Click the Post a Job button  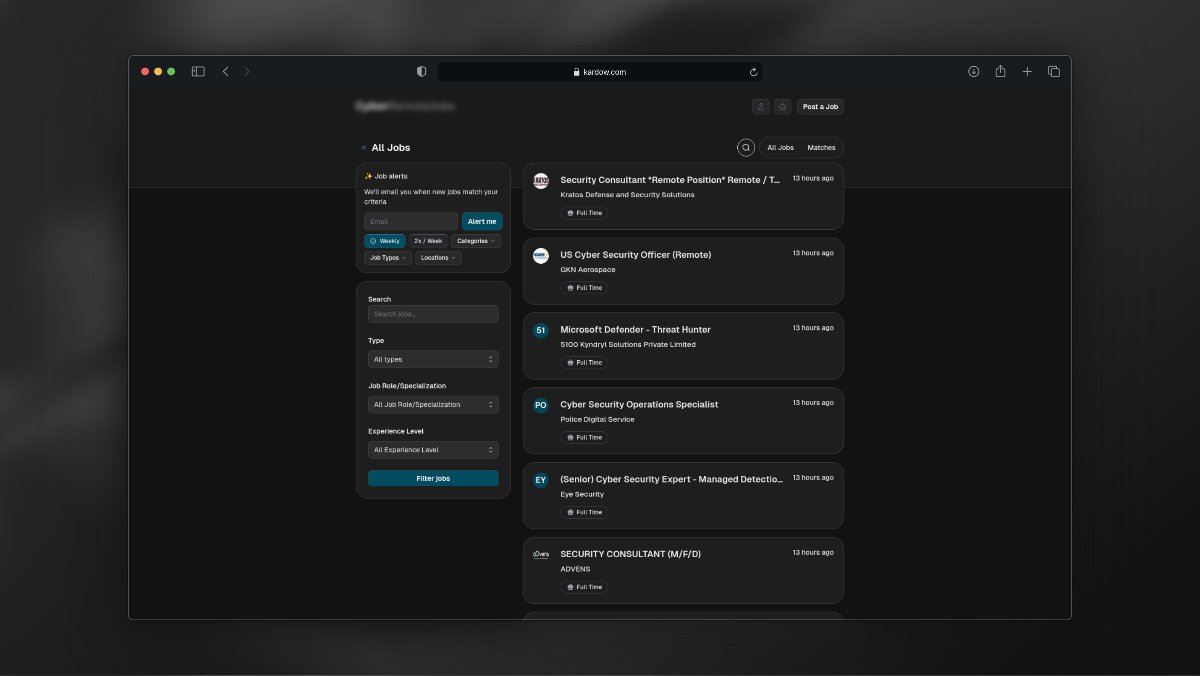coord(820,107)
